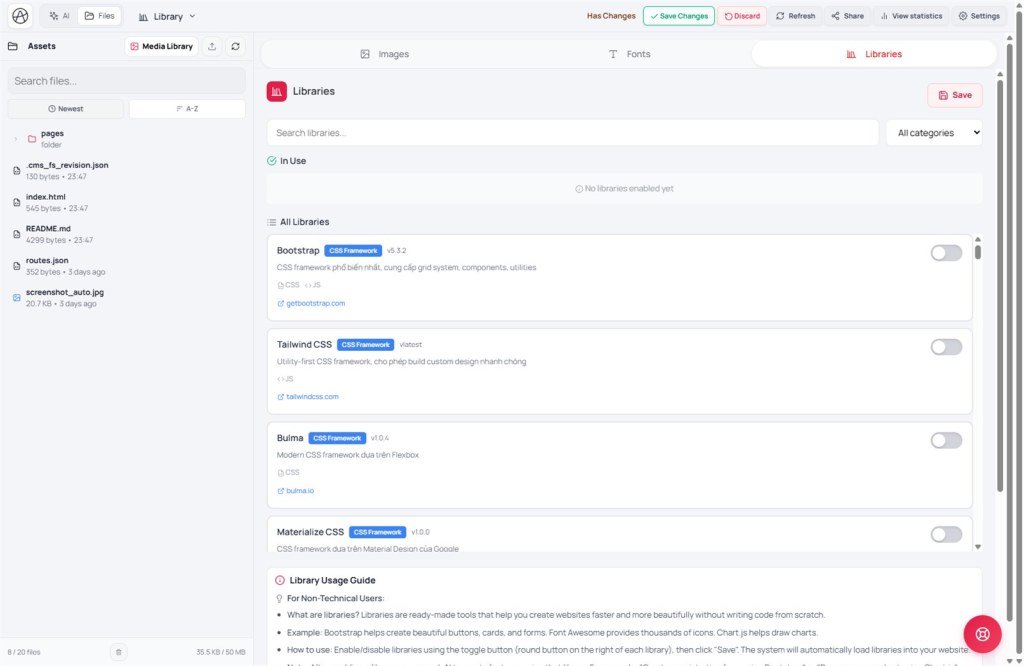
Task: Click the library list scroll-down arrow
Action: pyautogui.click(x=978, y=547)
